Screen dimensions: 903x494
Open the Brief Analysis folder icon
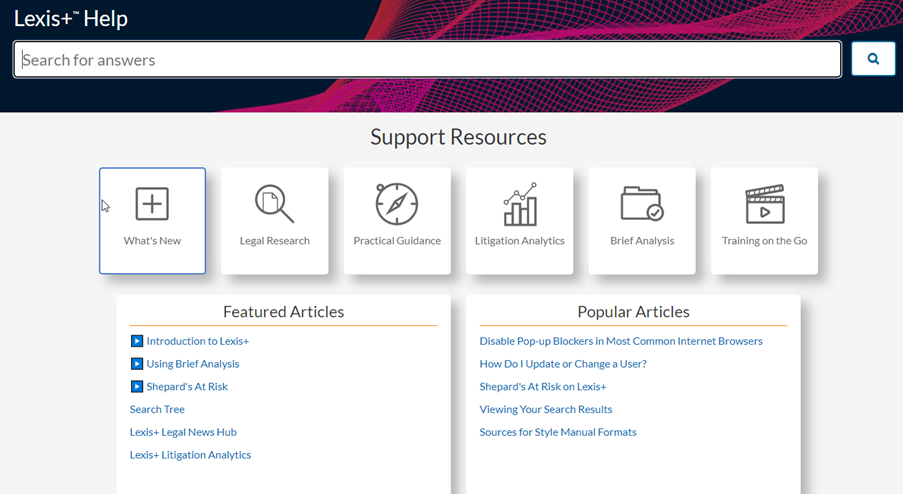(x=642, y=203)
